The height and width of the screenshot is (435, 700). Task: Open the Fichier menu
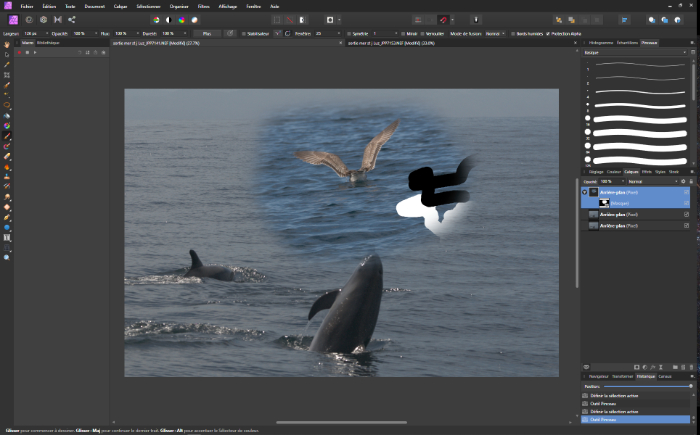coord(25,6)
